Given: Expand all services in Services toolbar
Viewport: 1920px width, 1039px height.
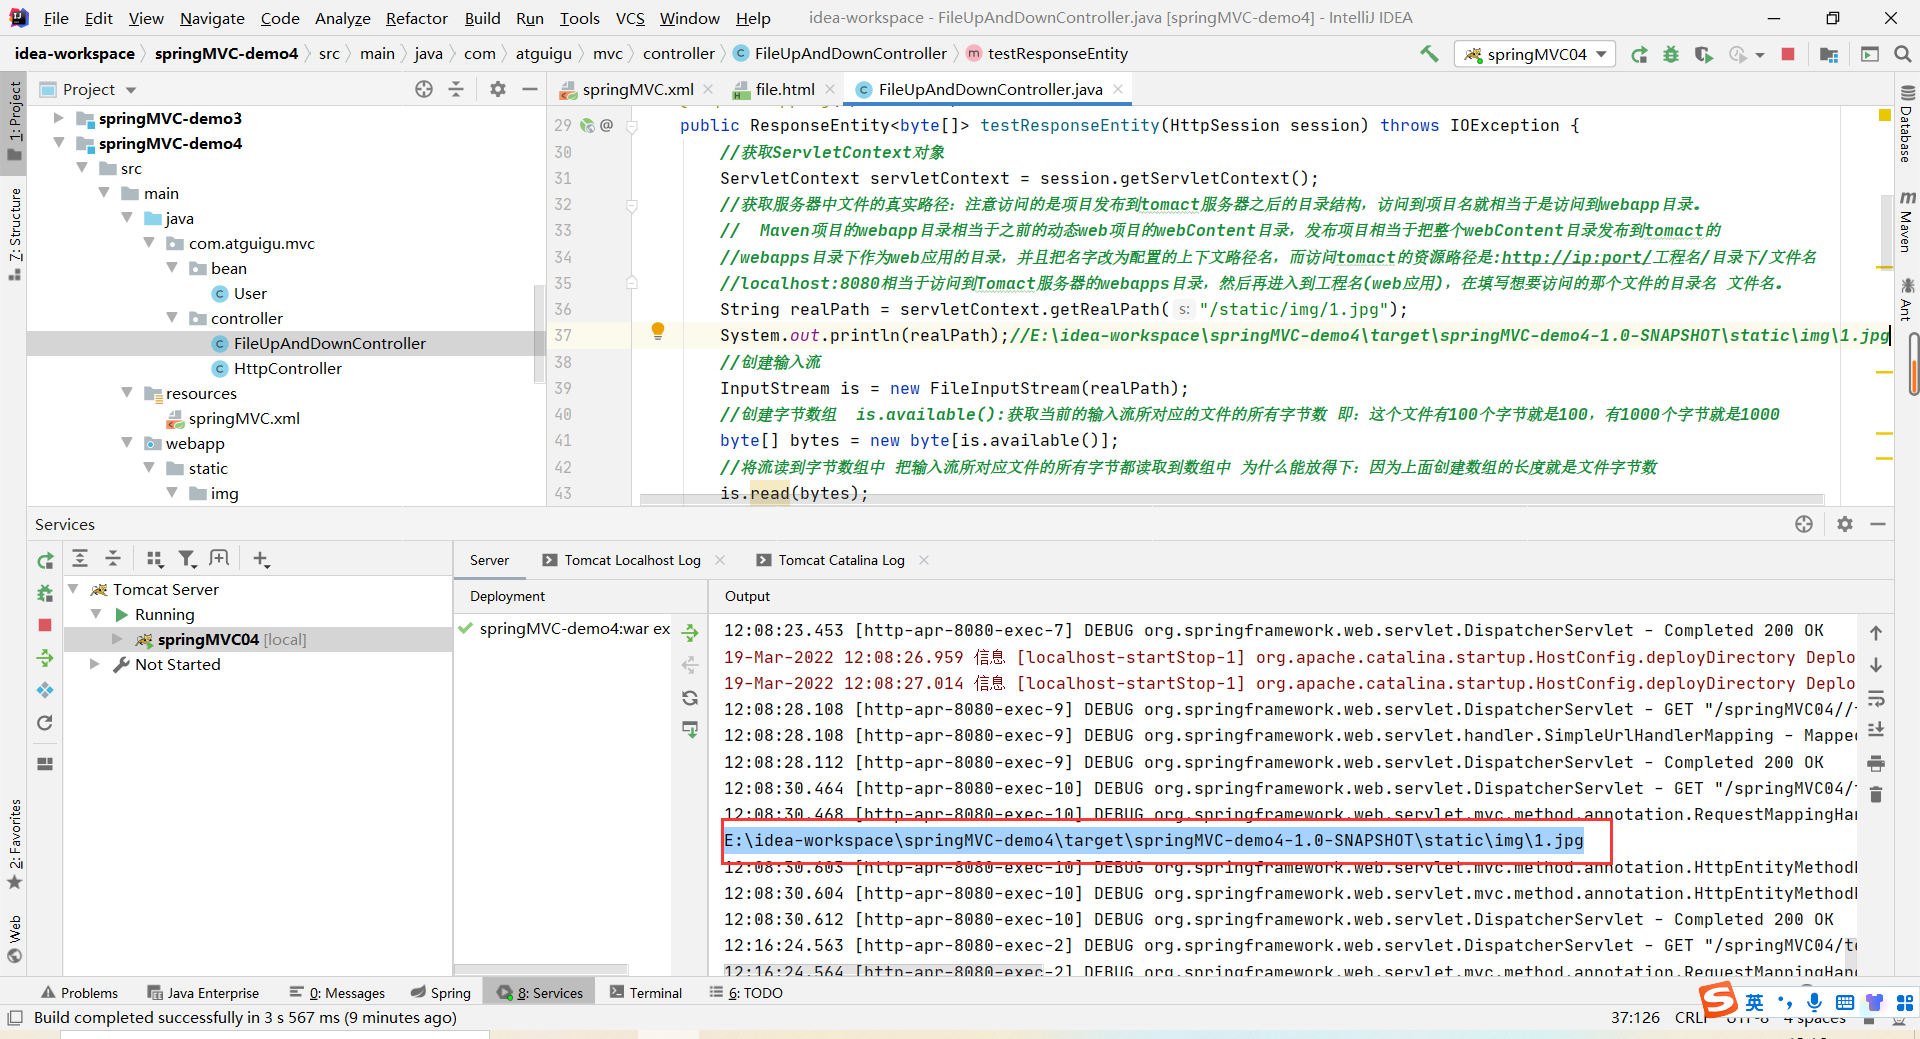Looking at the screenshot, I should tap(80, 558).
